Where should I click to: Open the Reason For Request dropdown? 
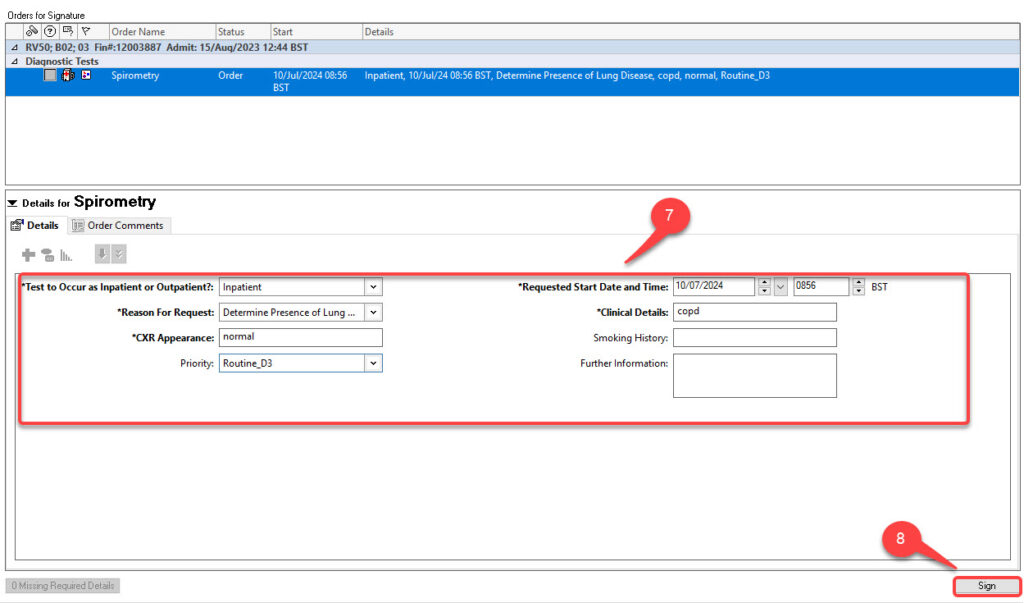[373, 312]
